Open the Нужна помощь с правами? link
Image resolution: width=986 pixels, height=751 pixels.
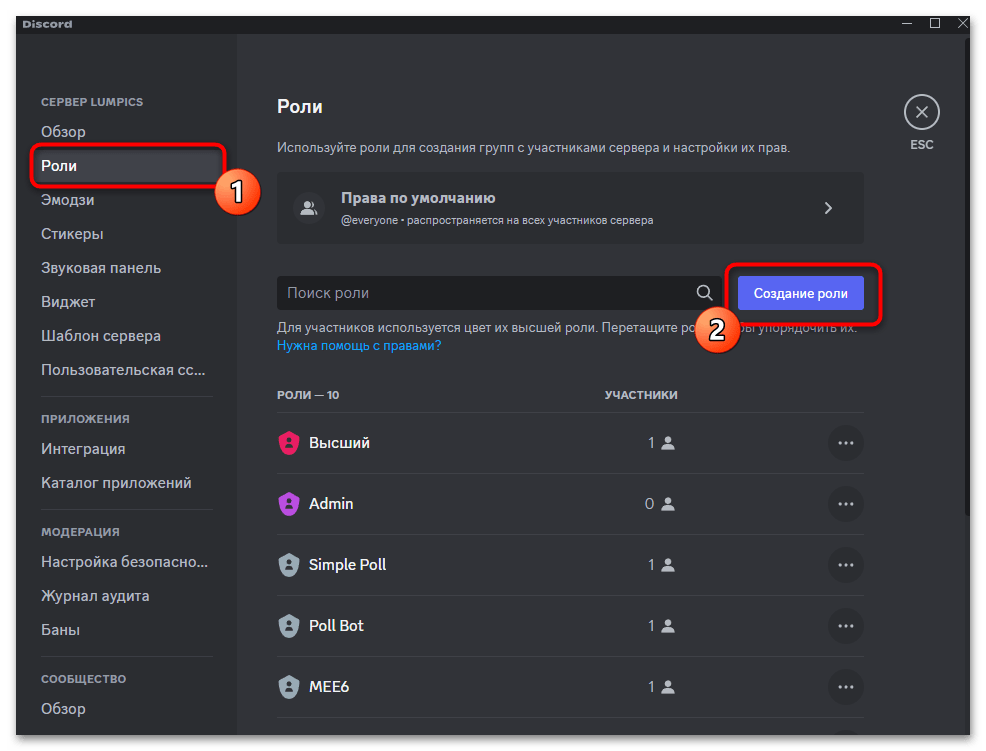pyautogui.click(x=359, y=345)
